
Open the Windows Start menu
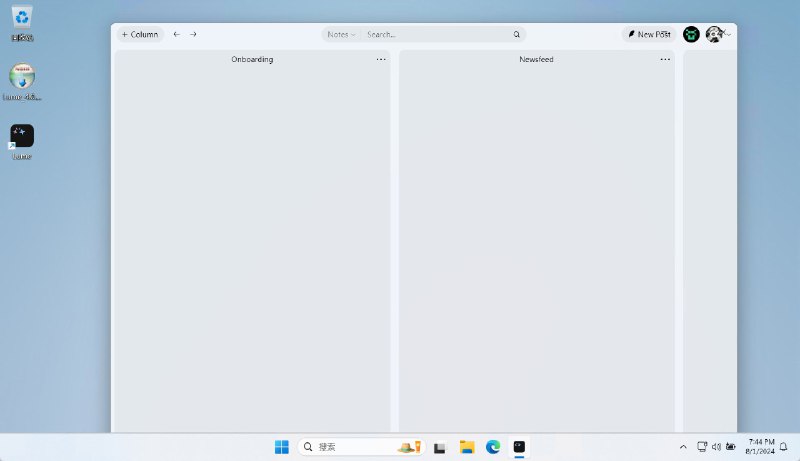(282, 447)
